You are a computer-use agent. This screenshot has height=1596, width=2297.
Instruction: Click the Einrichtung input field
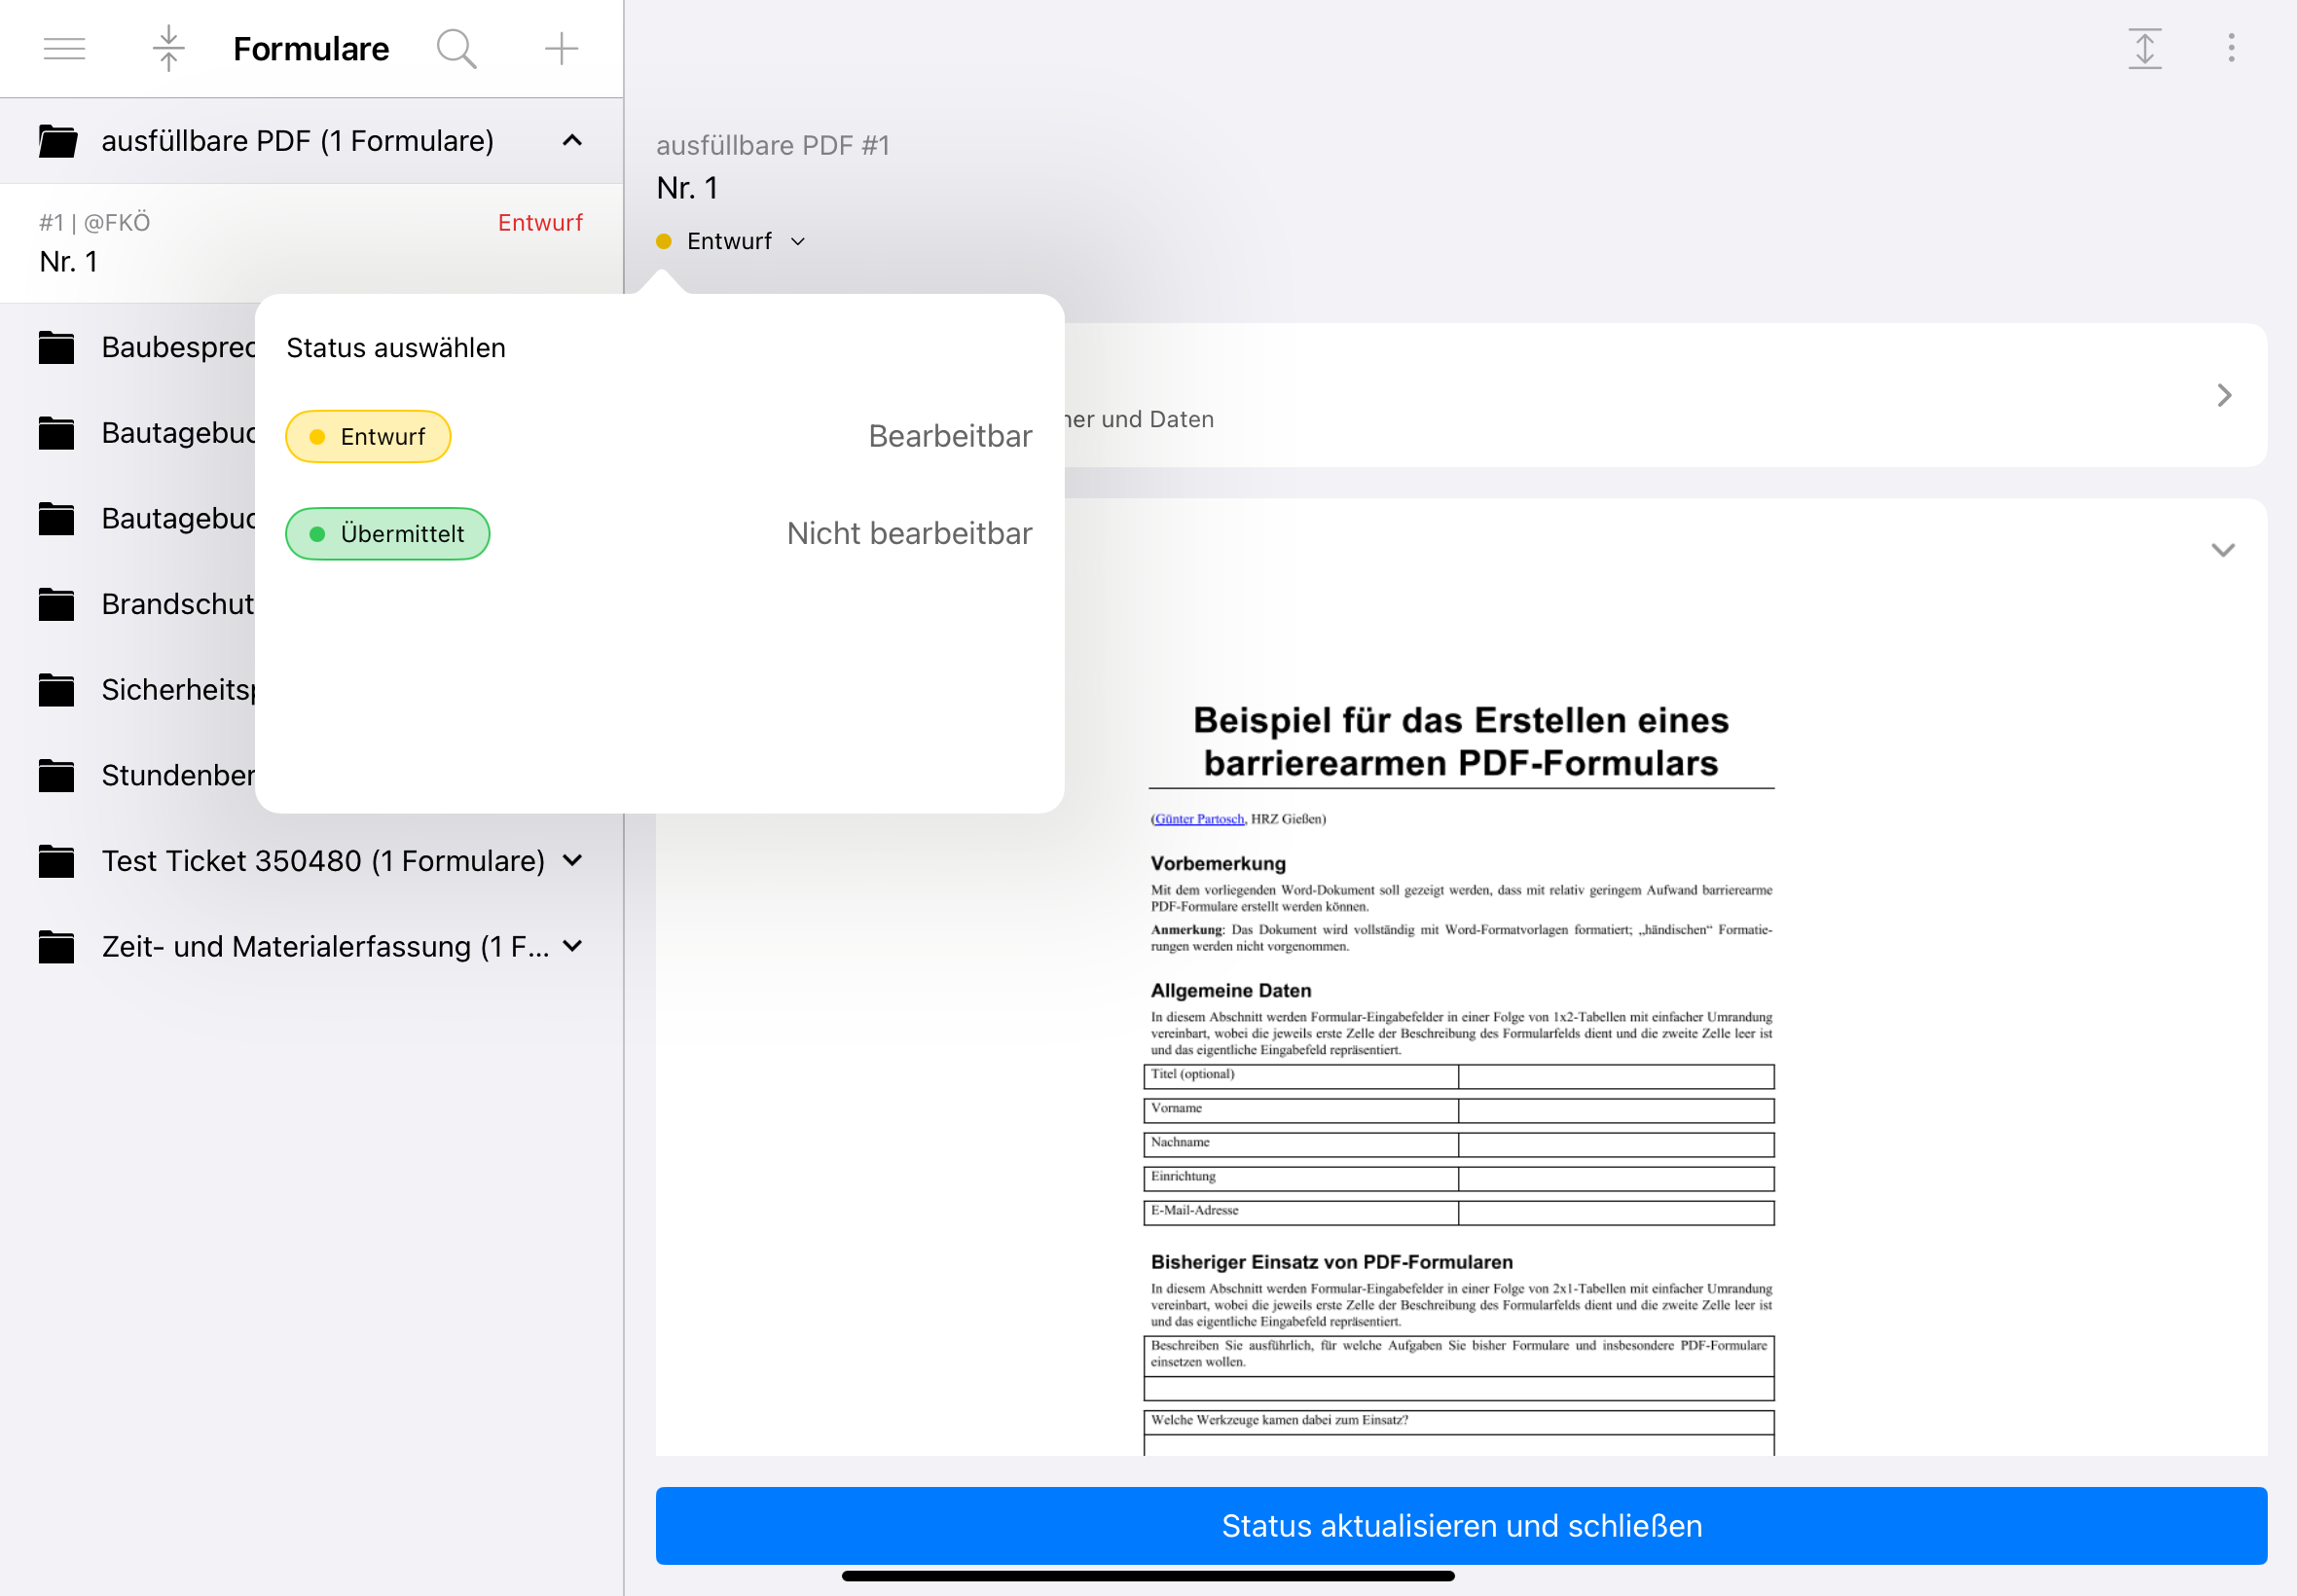[1616, 1178]
